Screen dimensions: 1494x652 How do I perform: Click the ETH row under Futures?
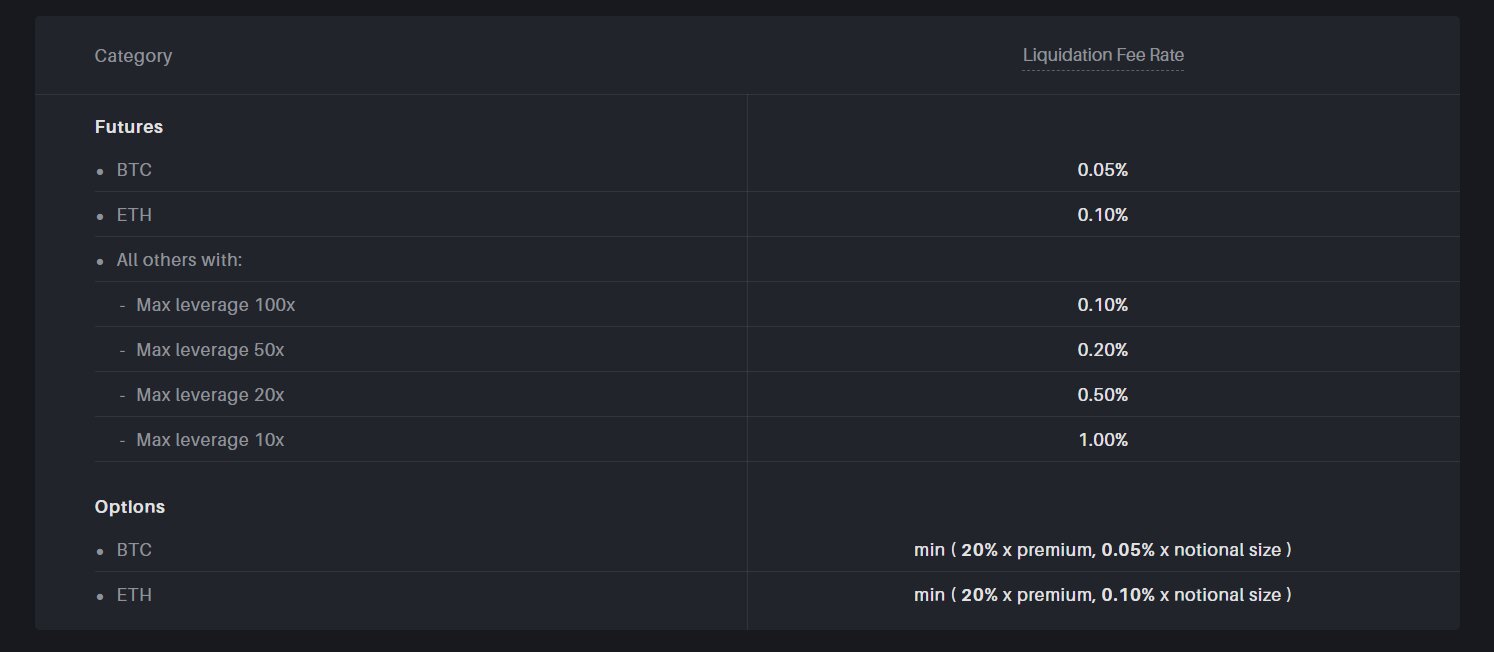134,215
